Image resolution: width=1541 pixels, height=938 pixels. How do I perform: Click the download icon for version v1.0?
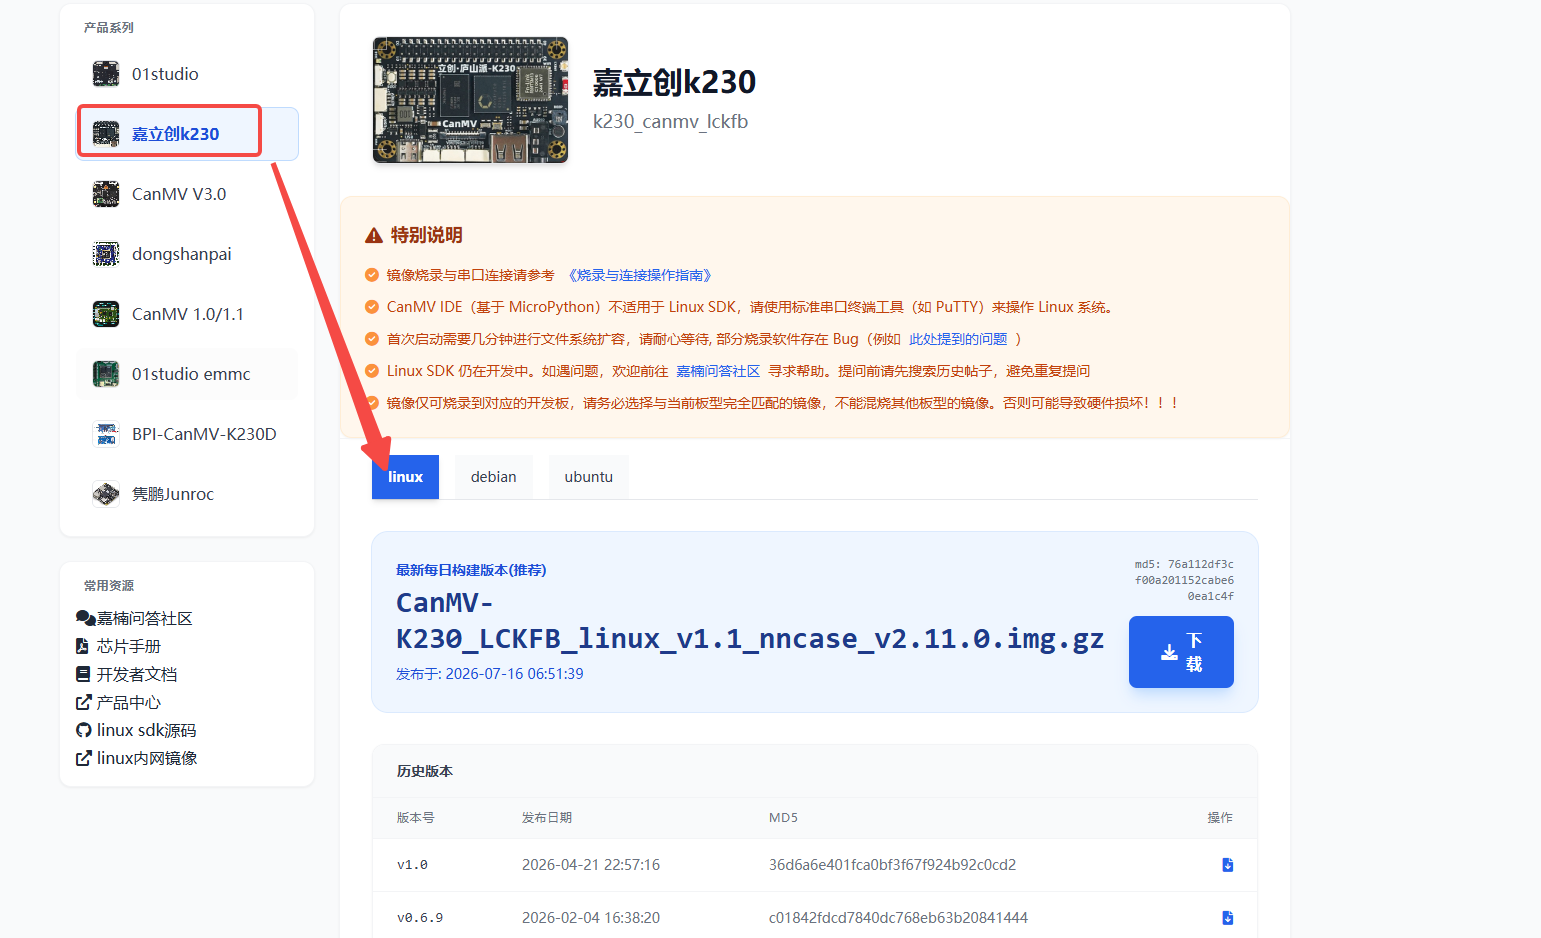point(1227,865)
